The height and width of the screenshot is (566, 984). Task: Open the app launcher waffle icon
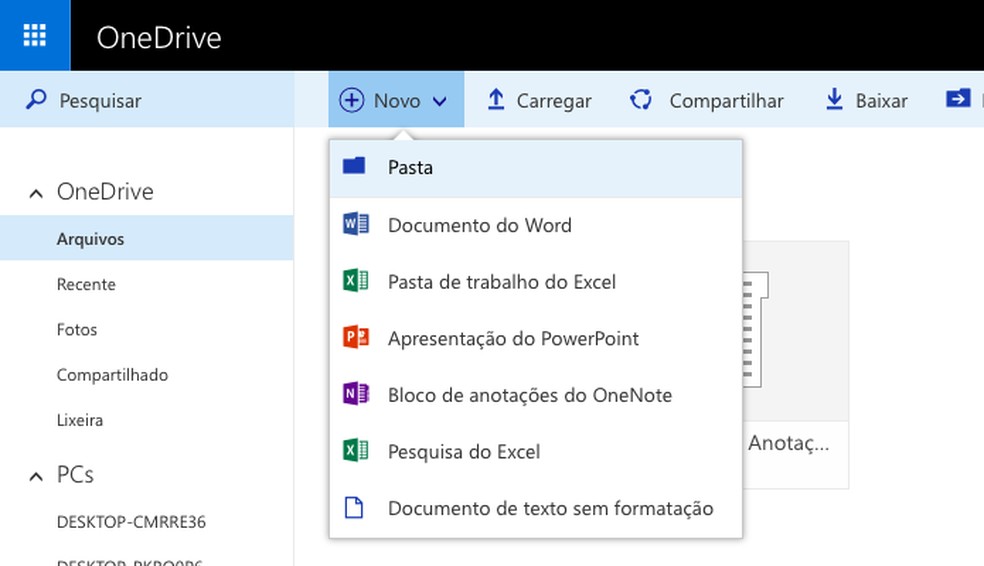click(x=35, y=36)
